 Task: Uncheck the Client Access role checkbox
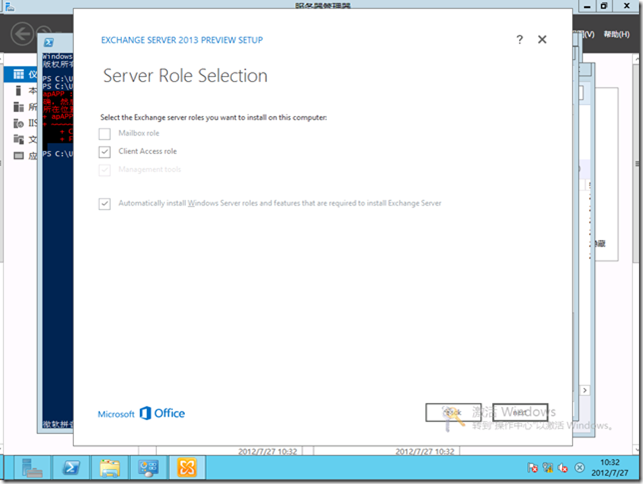[x=105, y=152]
